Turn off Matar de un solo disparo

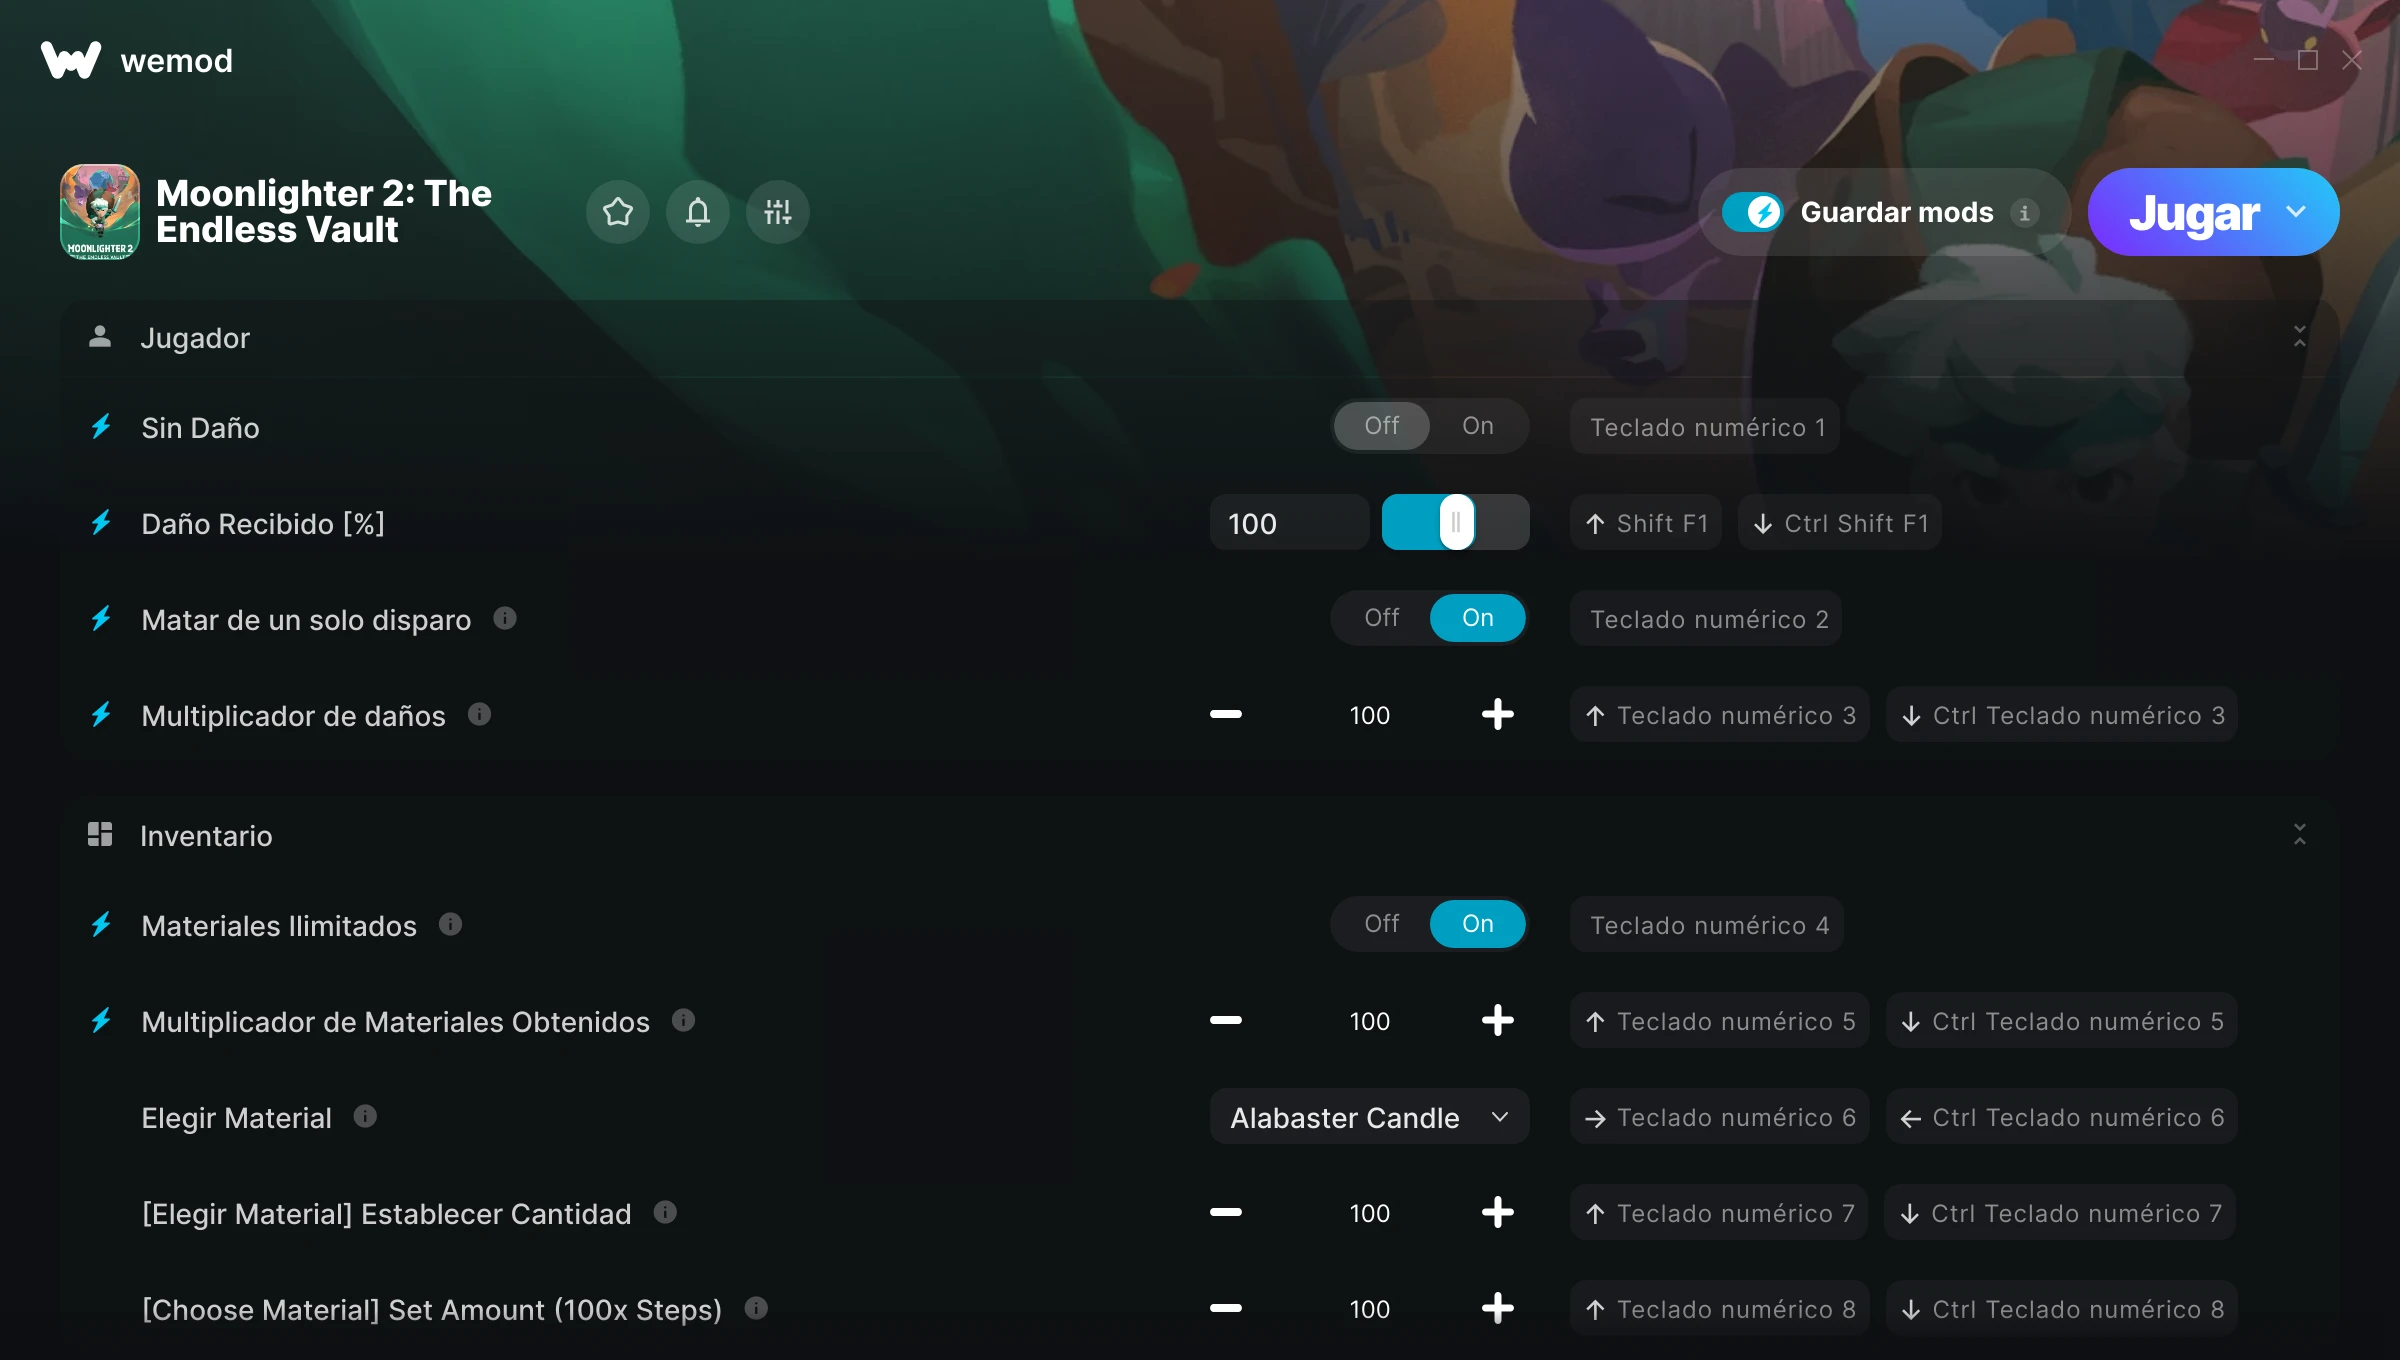point(1382,618)
